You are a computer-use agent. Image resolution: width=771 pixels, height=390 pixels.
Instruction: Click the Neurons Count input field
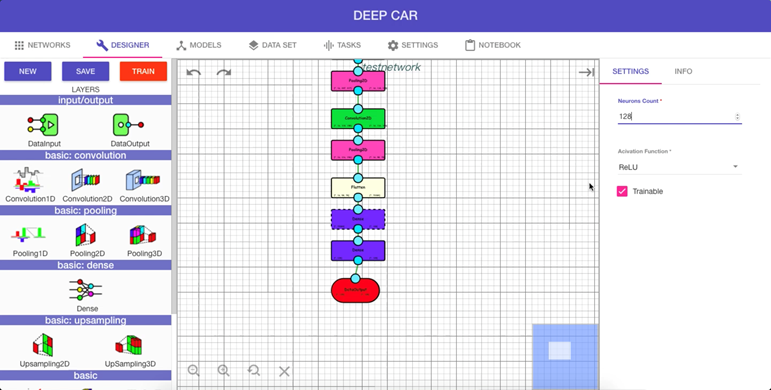[676, 117]
